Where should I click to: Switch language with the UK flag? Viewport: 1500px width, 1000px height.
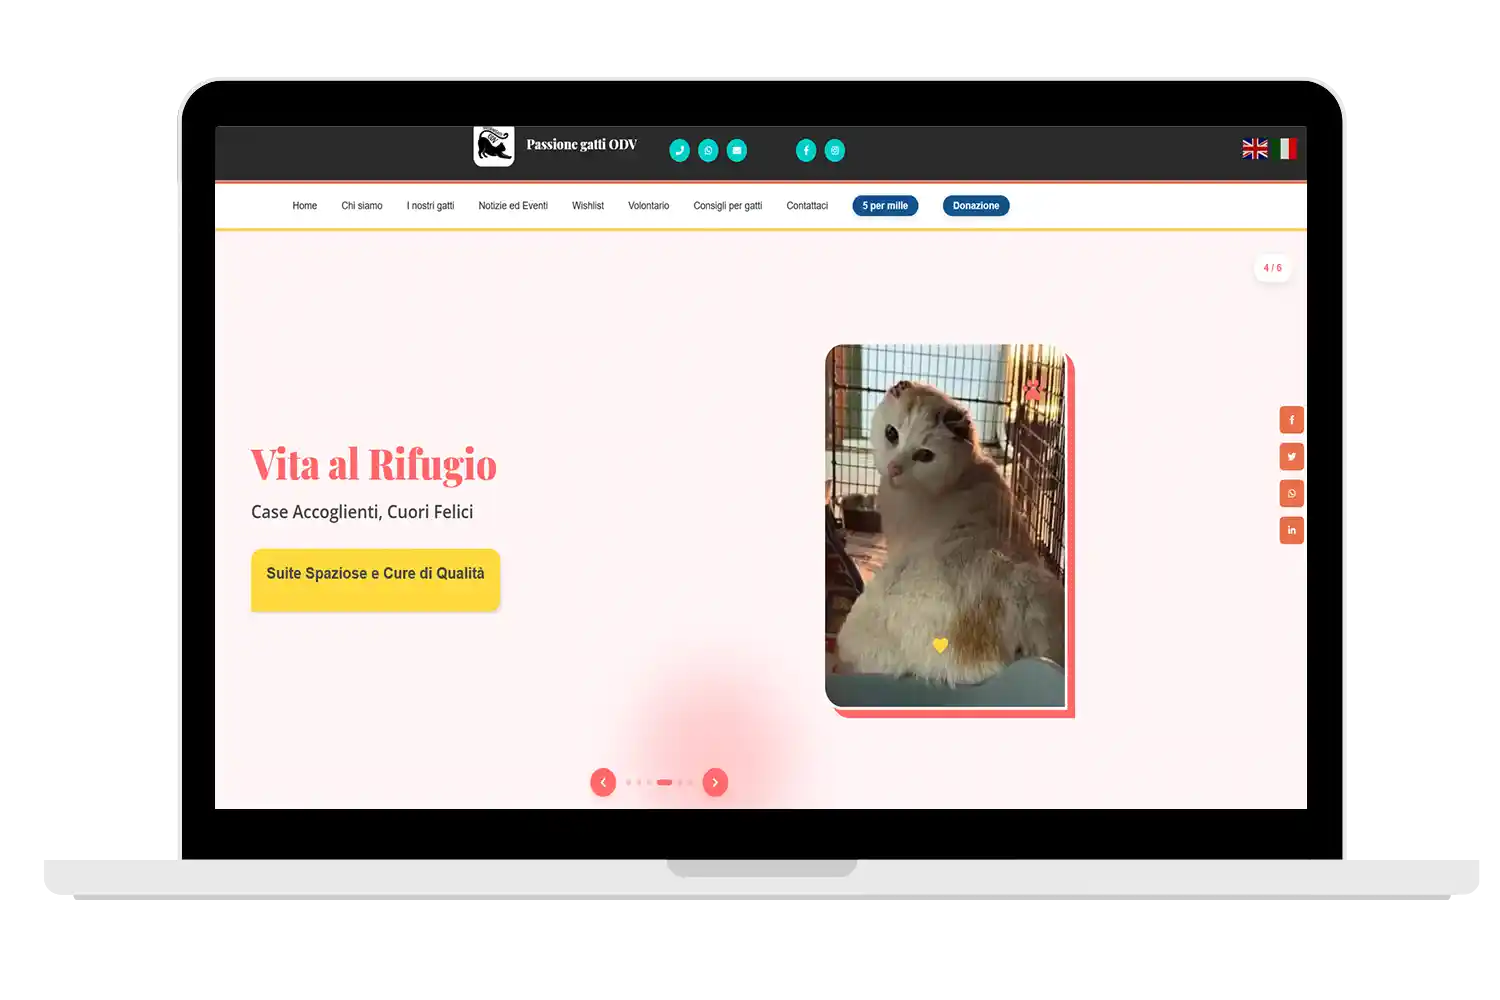click(1255, 149)
